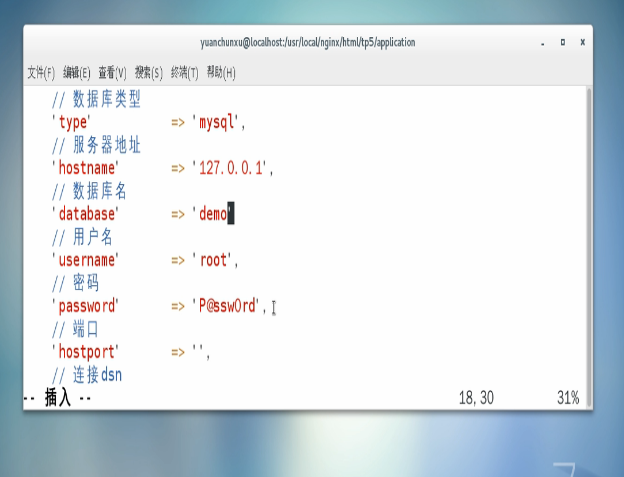Viewport: 624px width, 477px height.
Task: Click the '=>' arrow on password line
Action: tap(178, 307)
